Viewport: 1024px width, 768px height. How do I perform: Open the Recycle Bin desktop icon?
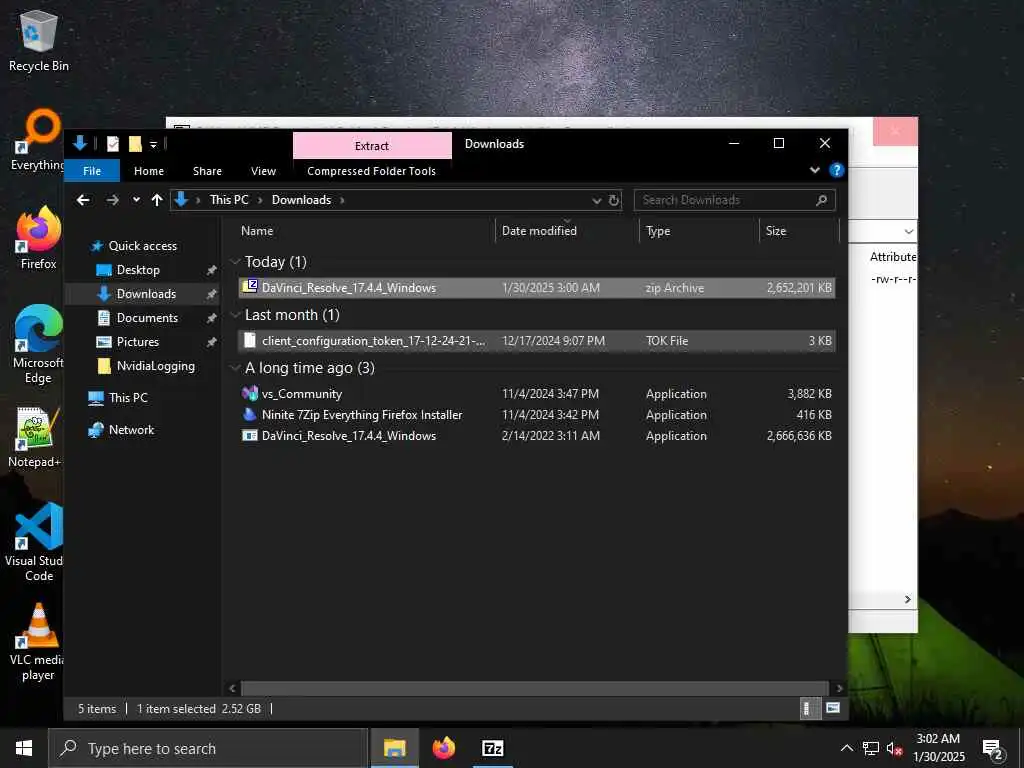coord(39,40)
